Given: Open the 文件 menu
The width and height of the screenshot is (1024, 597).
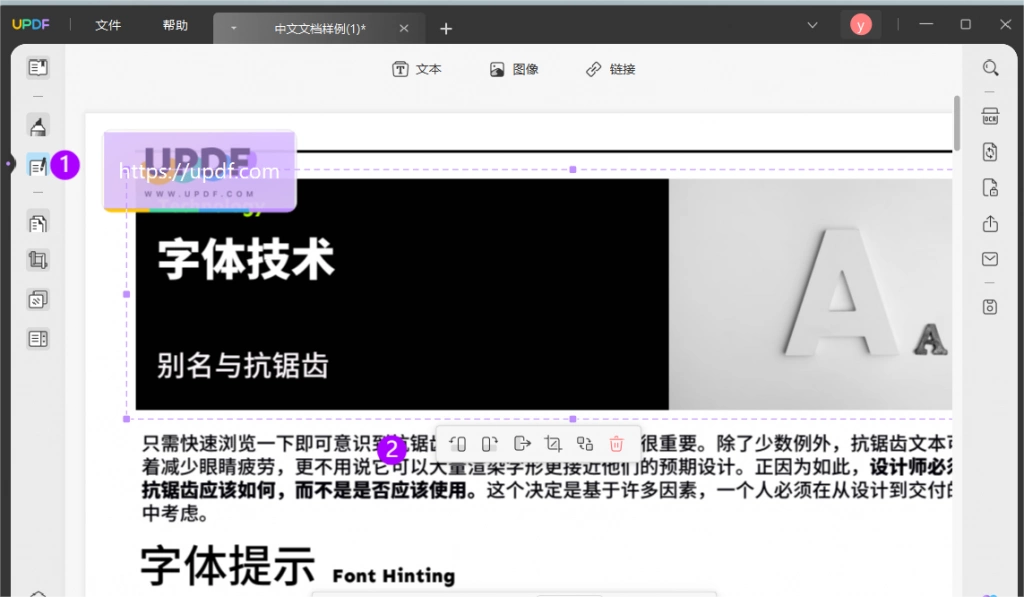Looking at the screenshot, I should 108,25.
